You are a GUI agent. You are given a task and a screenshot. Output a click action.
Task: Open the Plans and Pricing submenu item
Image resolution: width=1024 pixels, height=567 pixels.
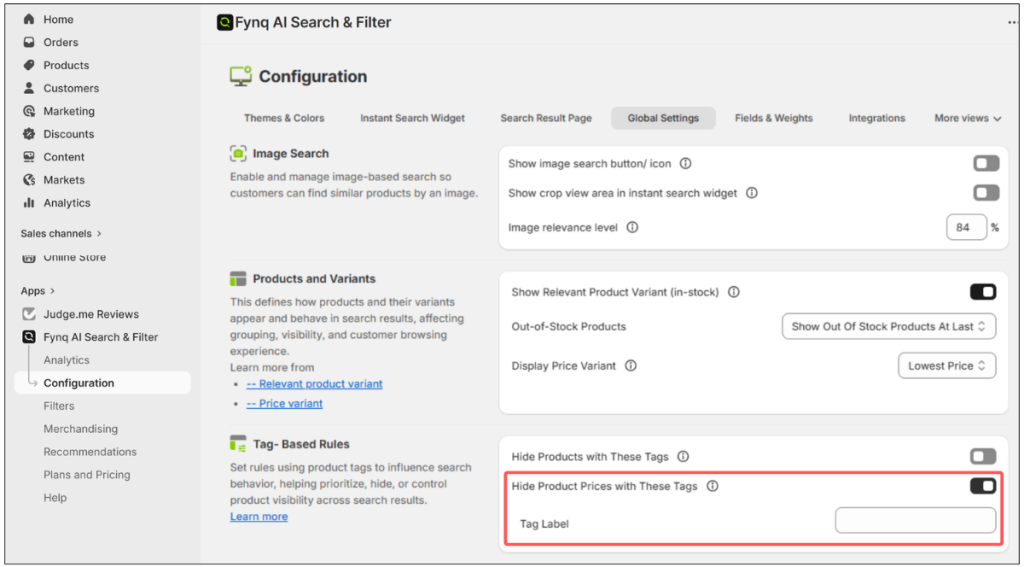pyautogui.click(x=87, y=474)
